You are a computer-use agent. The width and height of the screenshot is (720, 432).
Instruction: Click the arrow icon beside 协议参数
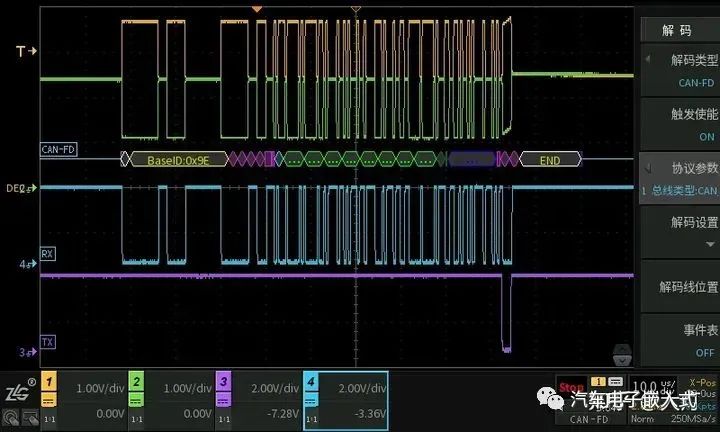click(648, 169)
